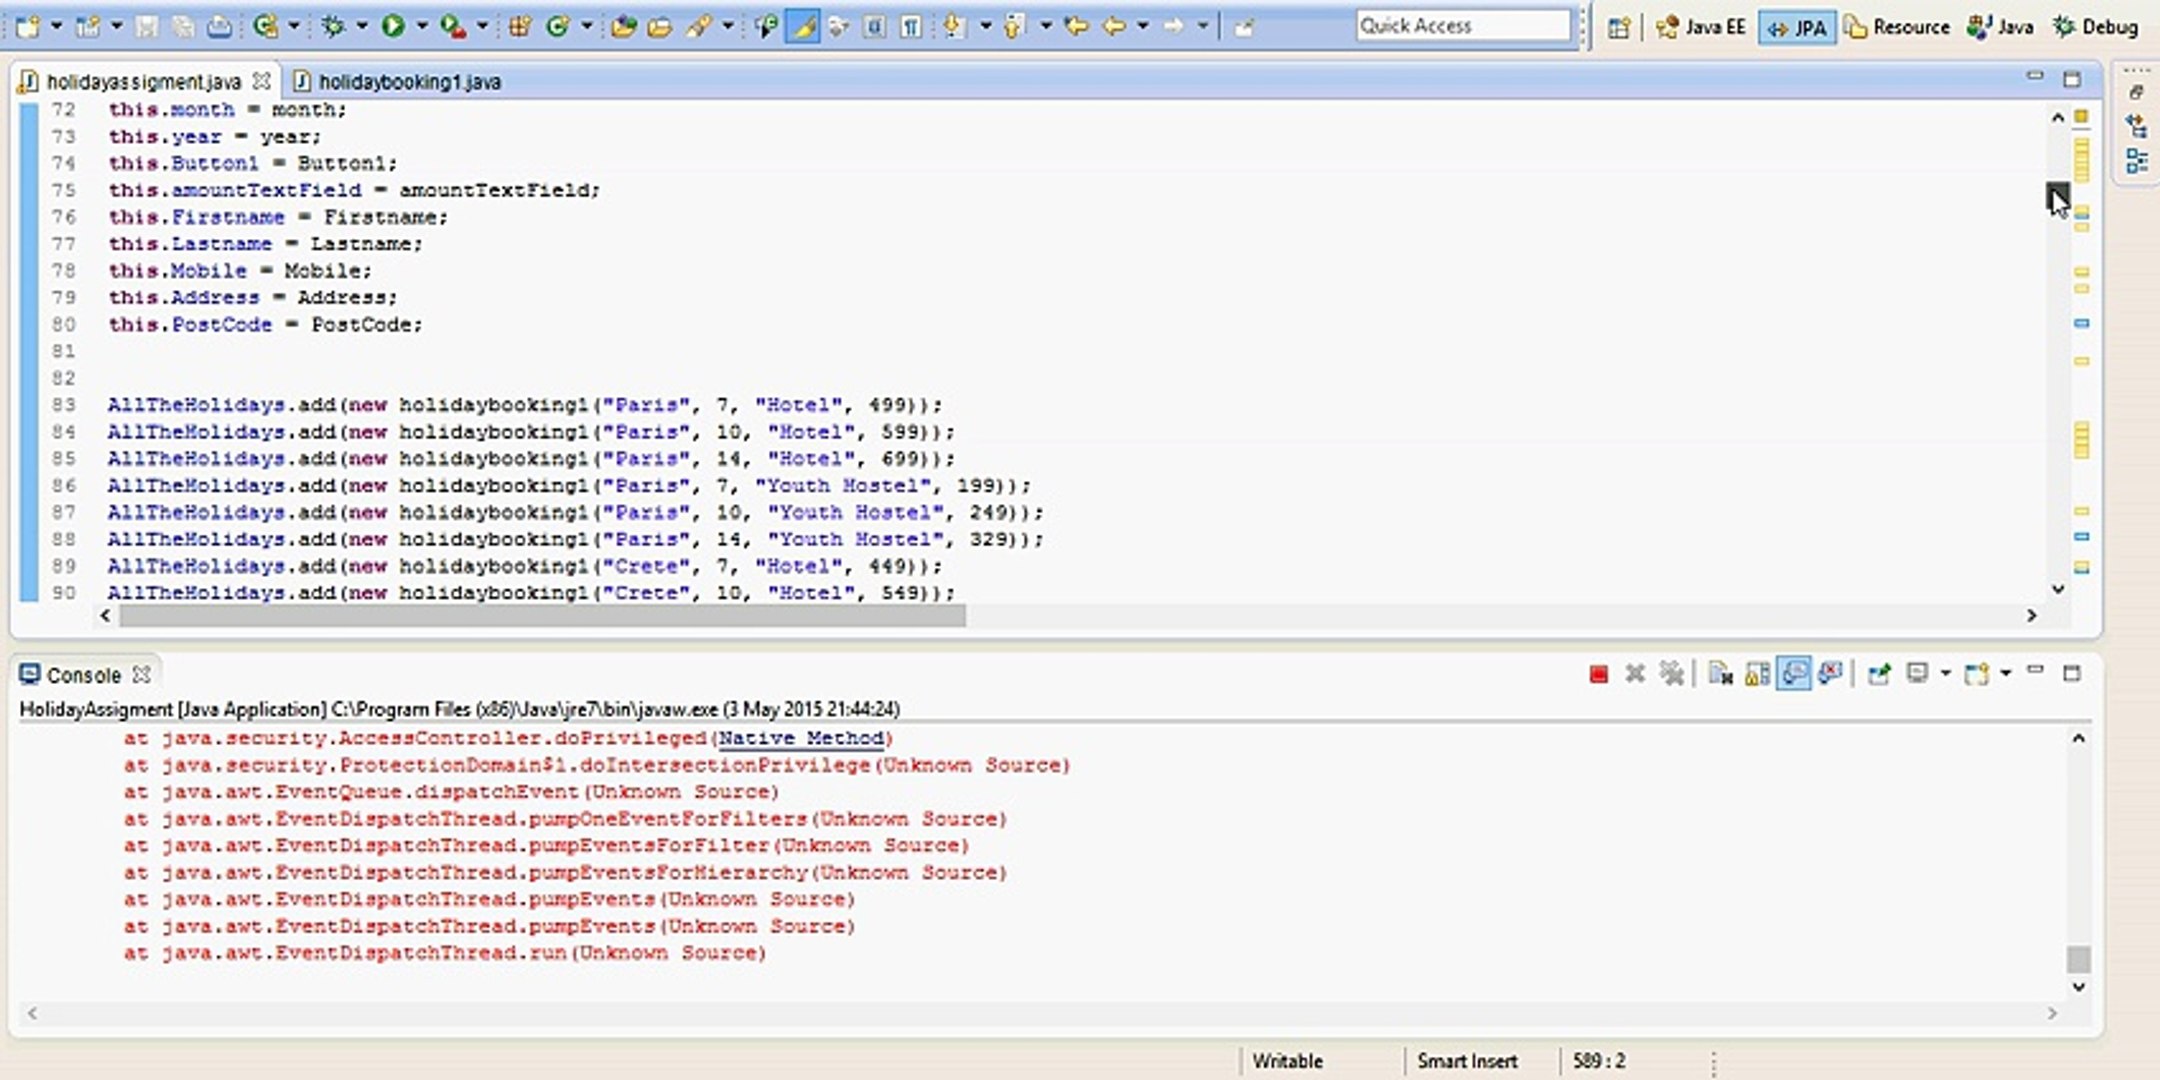
Task: Toggle Pin Console button
Action: tap(1878, 674)
